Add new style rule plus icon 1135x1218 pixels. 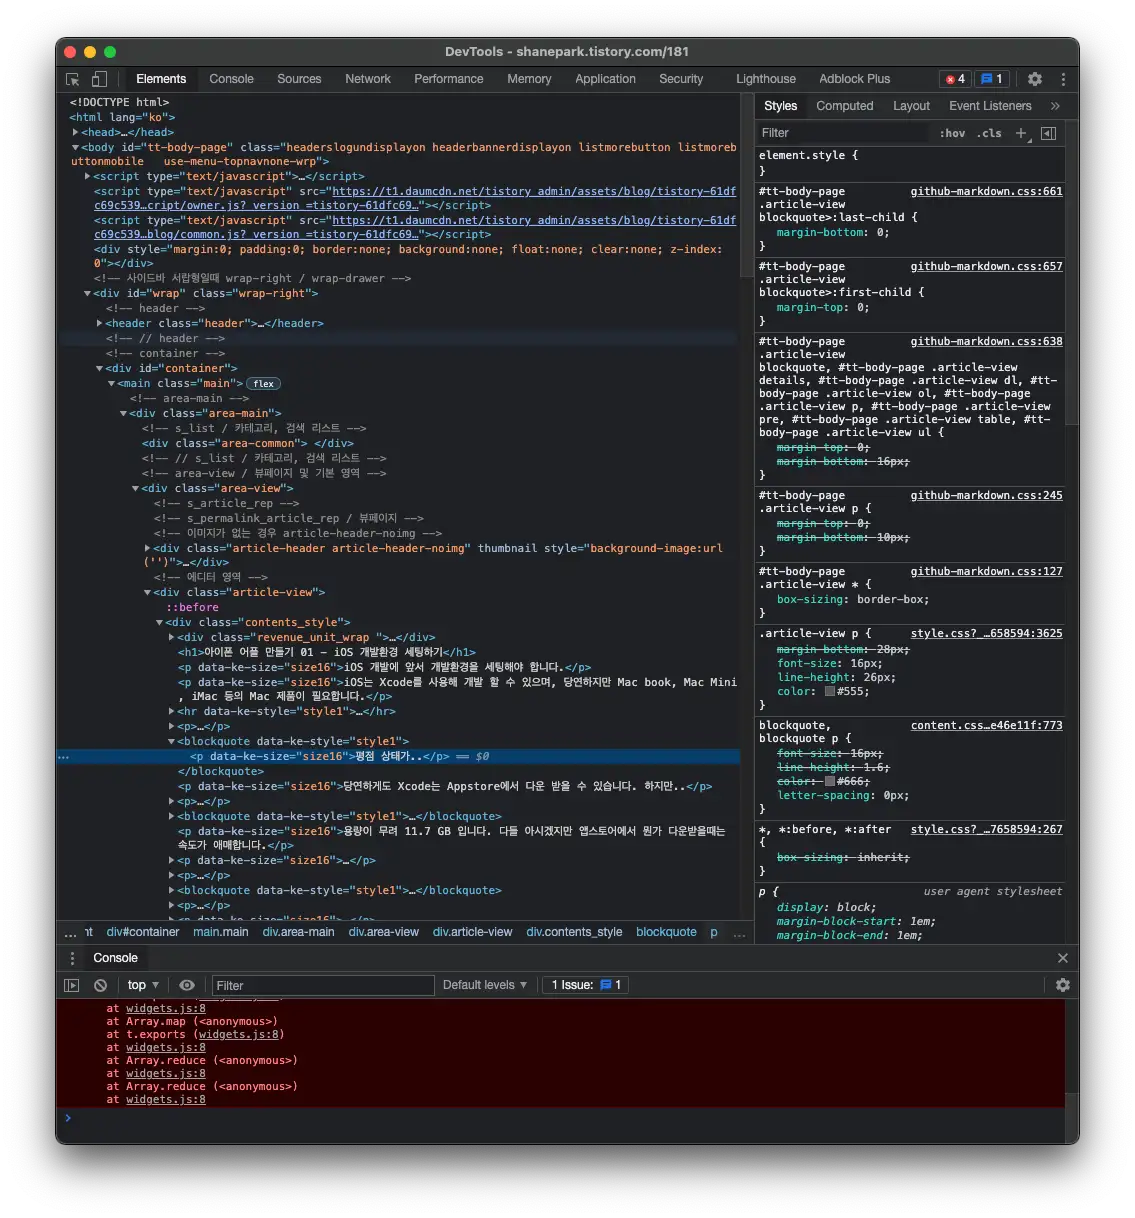click(1021, 133)
